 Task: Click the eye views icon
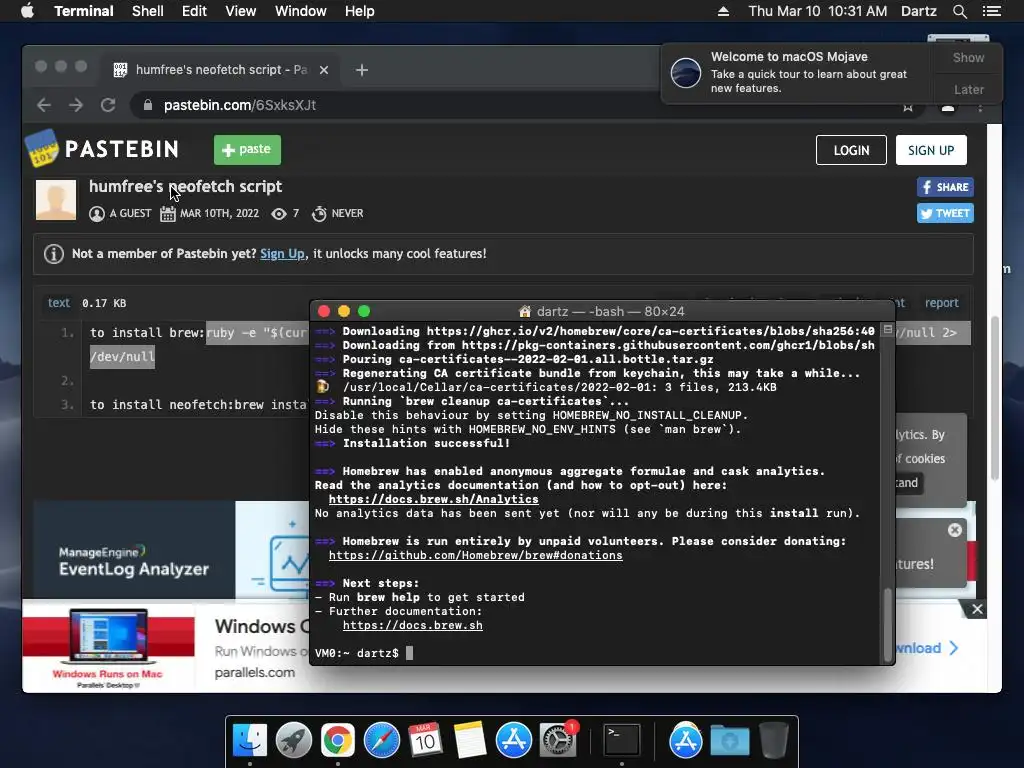(279, 214)
